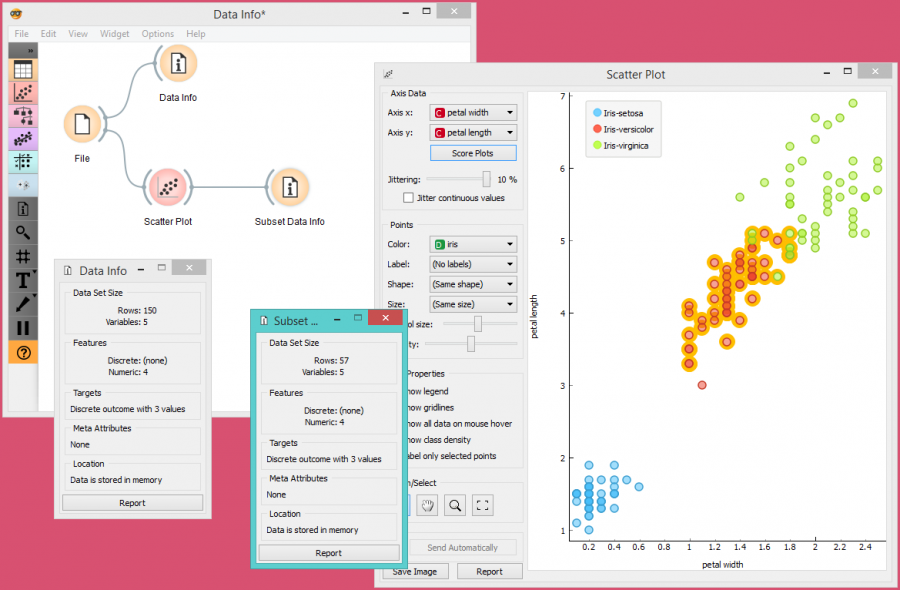The image size is (900, 590).
Task: Open the Options menu in Data Info window
Action: (x=157, y=33)
